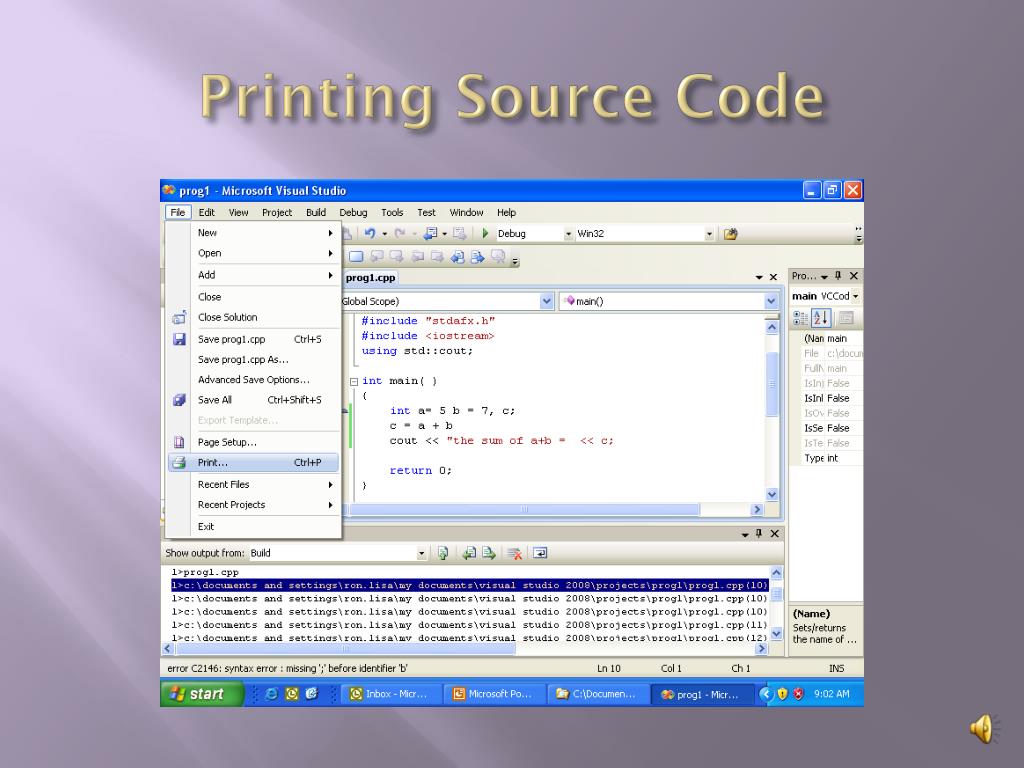Click the Navigate Backward icon
The image size is (1024, 768).
[430, 233]
